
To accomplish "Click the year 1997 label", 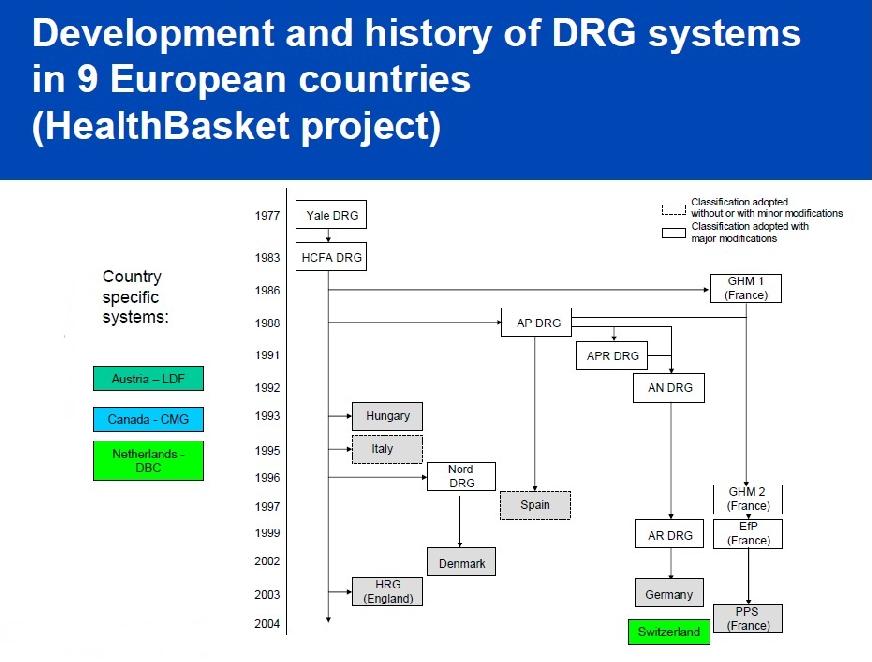I will tap(267, 506).
